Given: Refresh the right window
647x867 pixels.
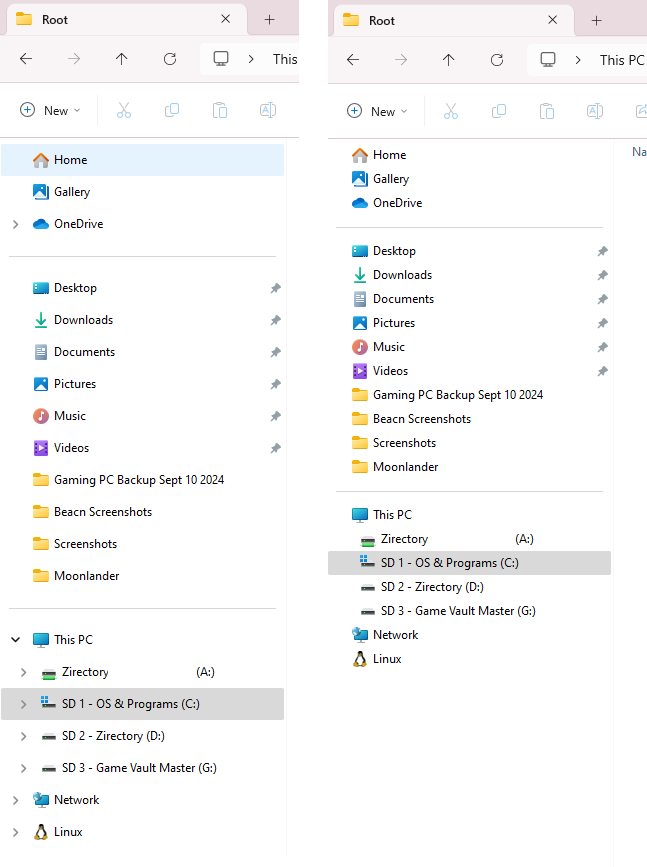Looking at the screenshot, I should click(x=497, y=60).
